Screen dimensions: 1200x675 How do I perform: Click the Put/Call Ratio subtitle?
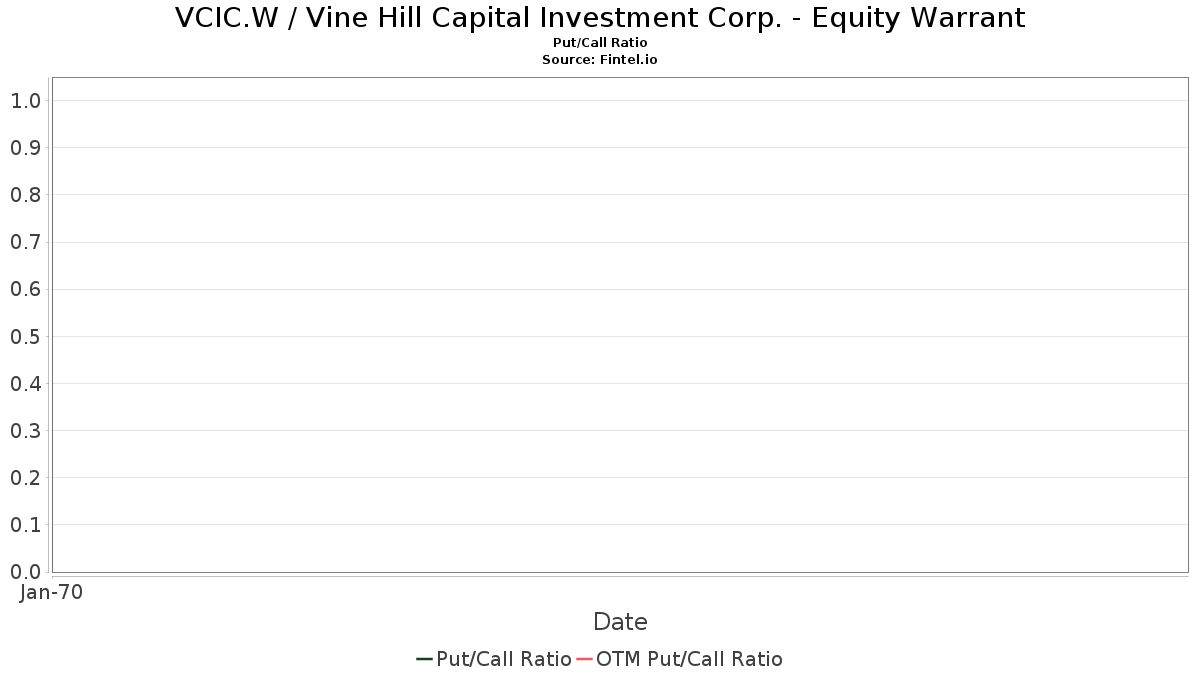point(600,43)
